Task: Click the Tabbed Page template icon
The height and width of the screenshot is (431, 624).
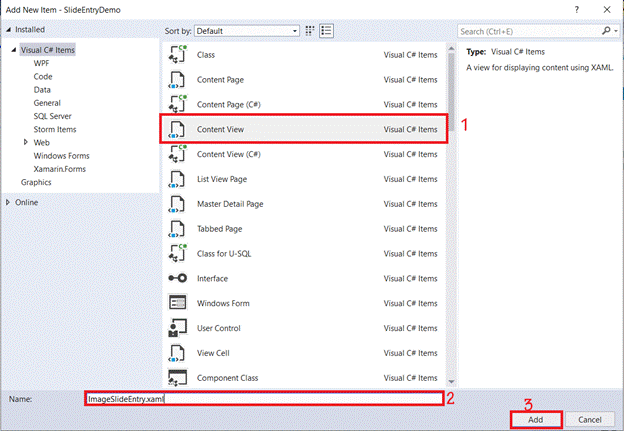Action: 177,229
